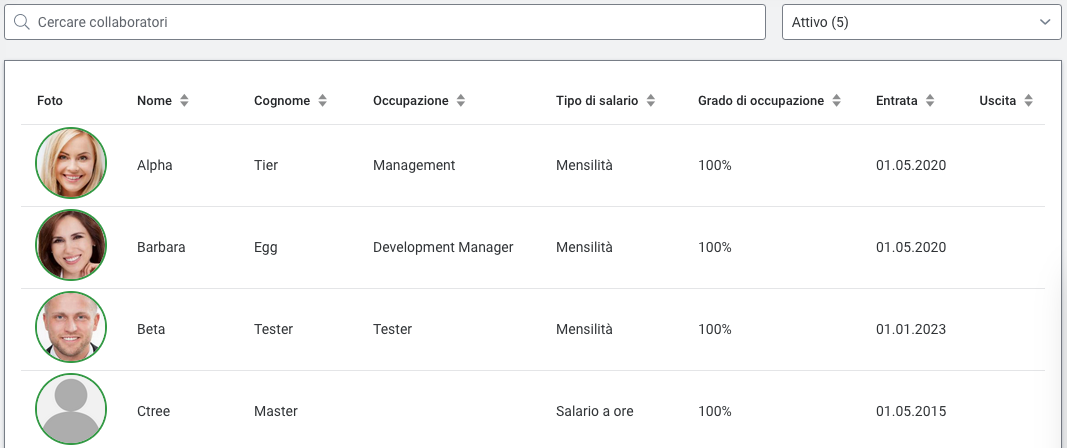Open Alpha Tier's profile photo
This screenshot has width=1067, height=448.
click(x=71, y=164)
